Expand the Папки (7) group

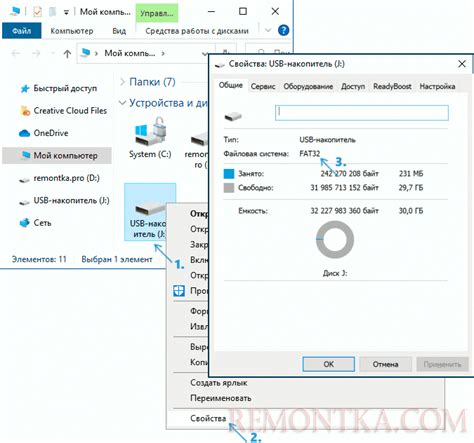click(122, 82)
